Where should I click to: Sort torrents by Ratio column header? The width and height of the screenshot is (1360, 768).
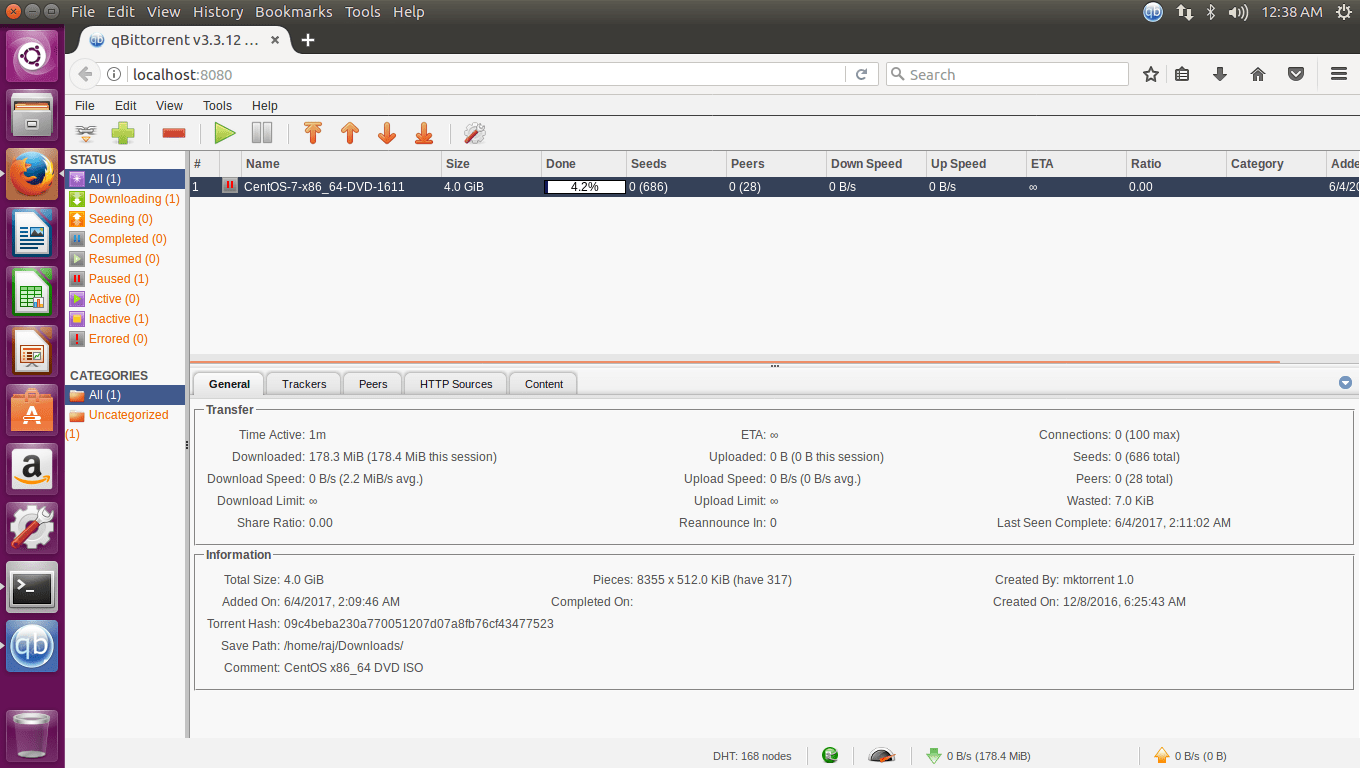(1176, 164)
